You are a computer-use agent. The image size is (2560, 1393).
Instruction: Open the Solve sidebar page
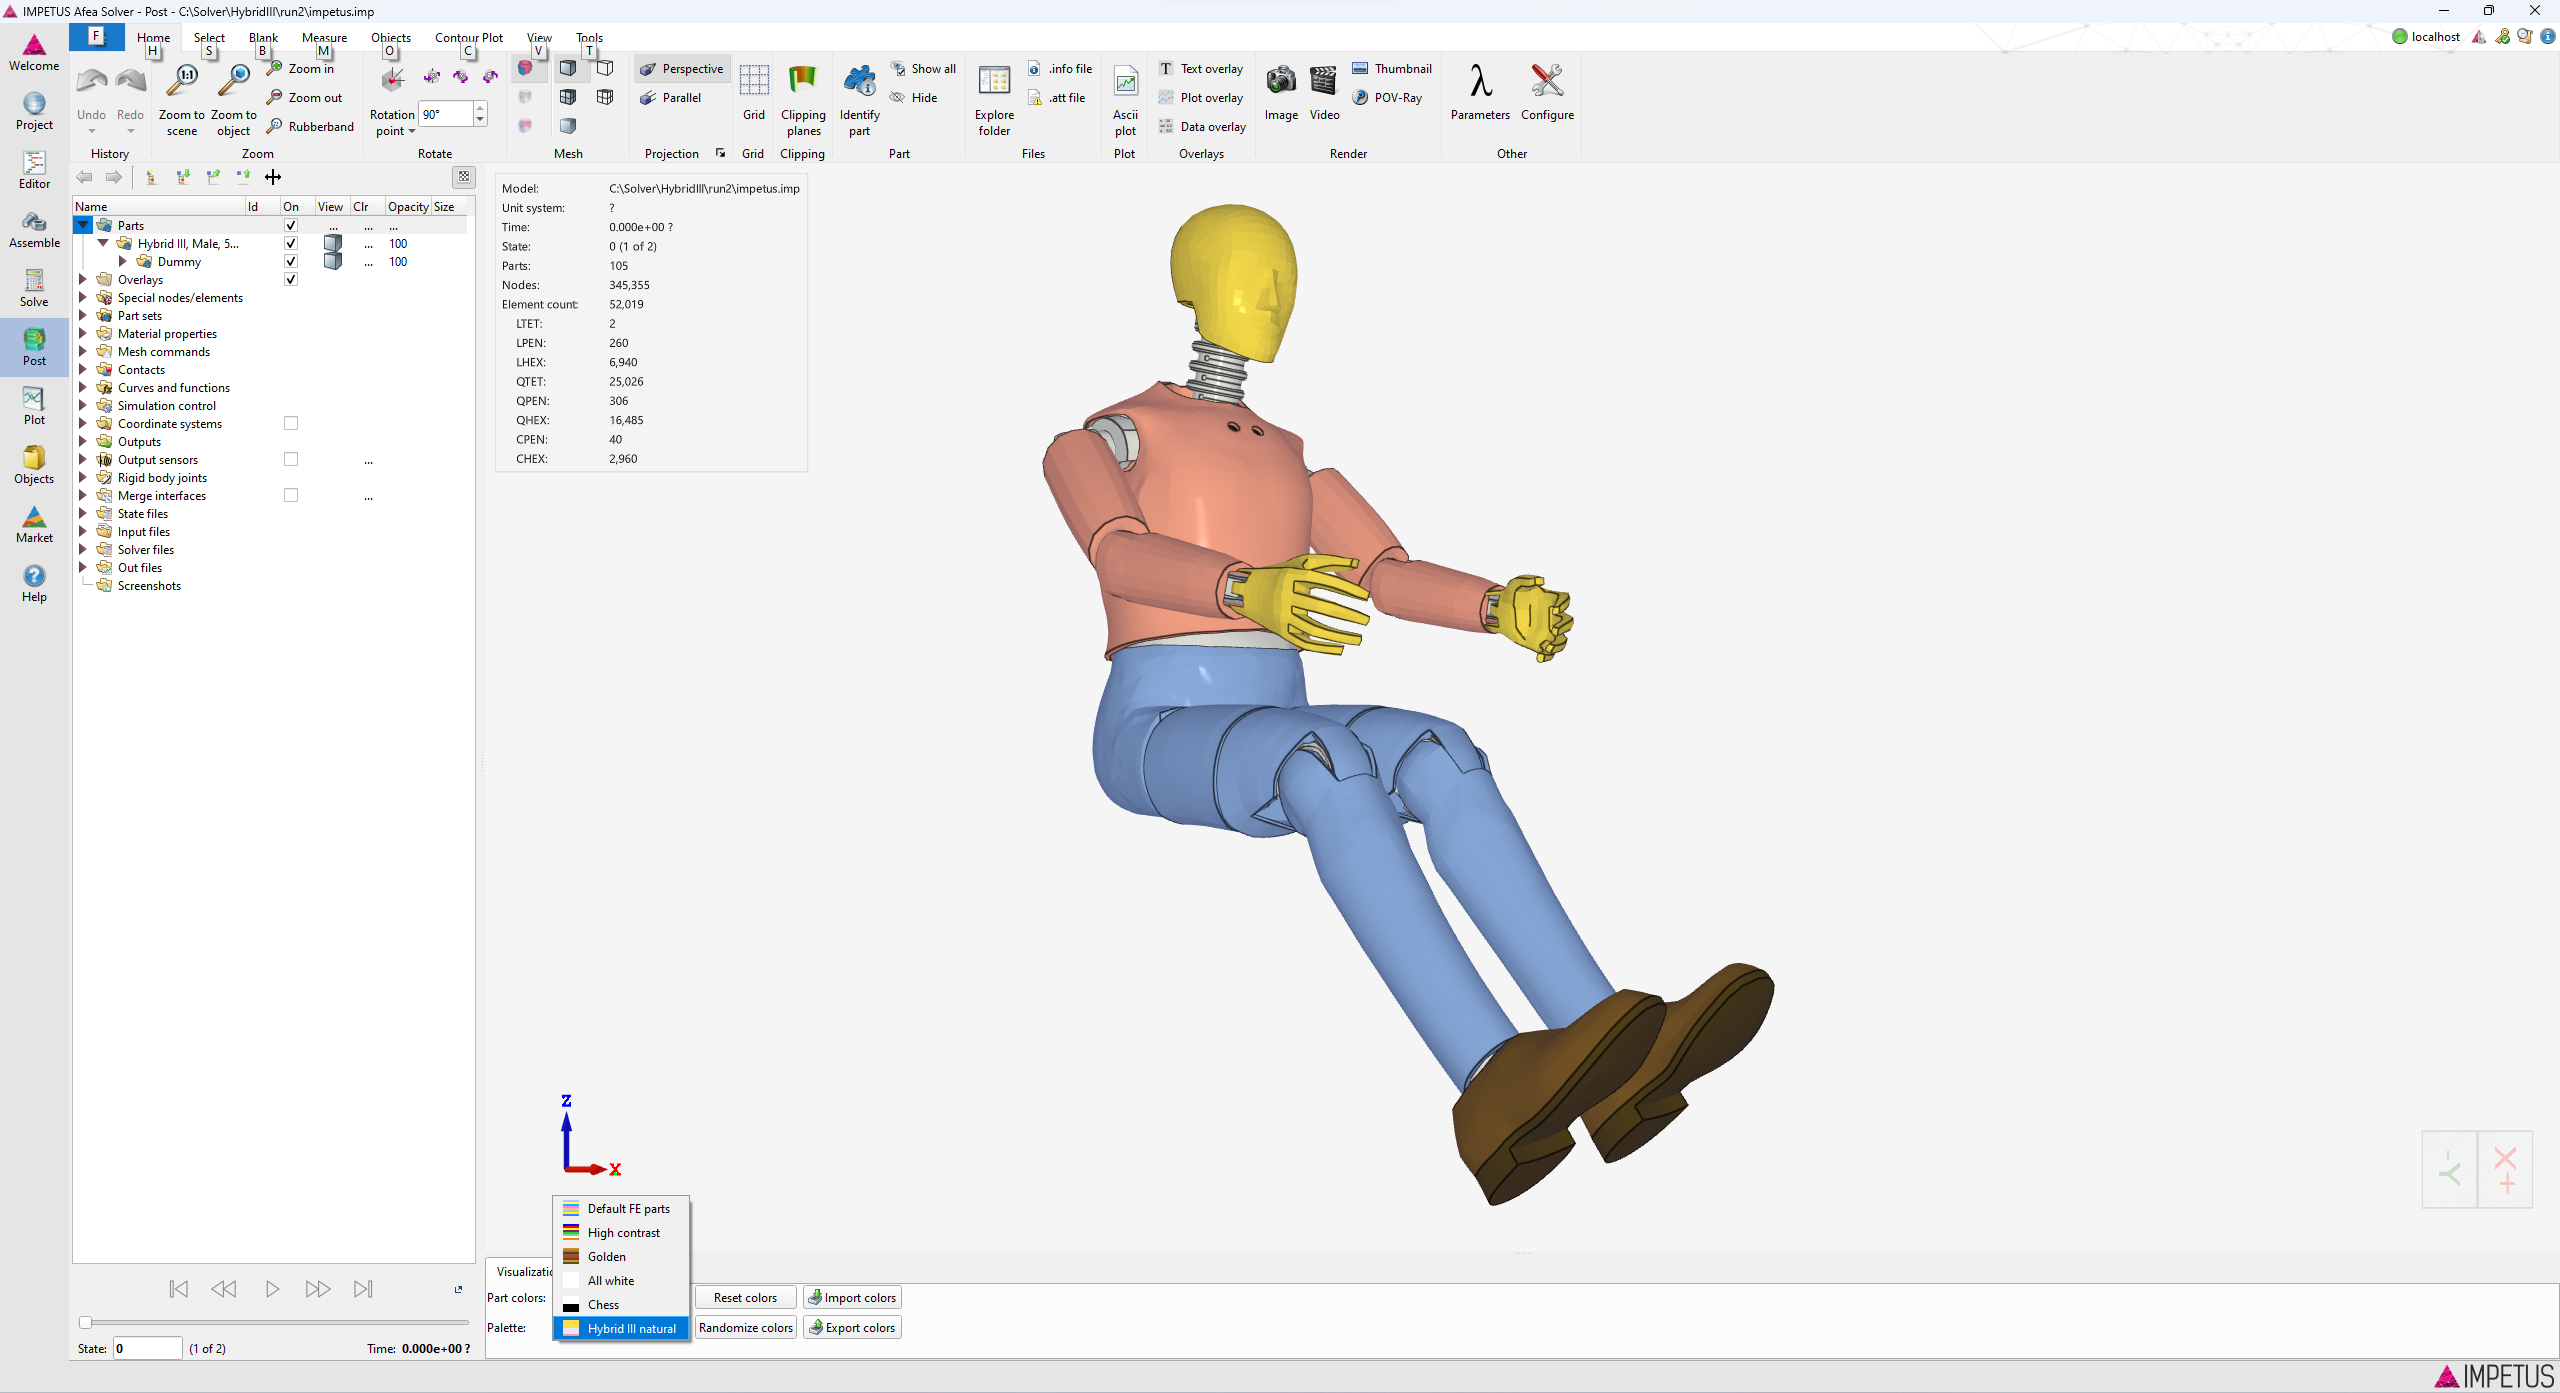click(34, 288)
